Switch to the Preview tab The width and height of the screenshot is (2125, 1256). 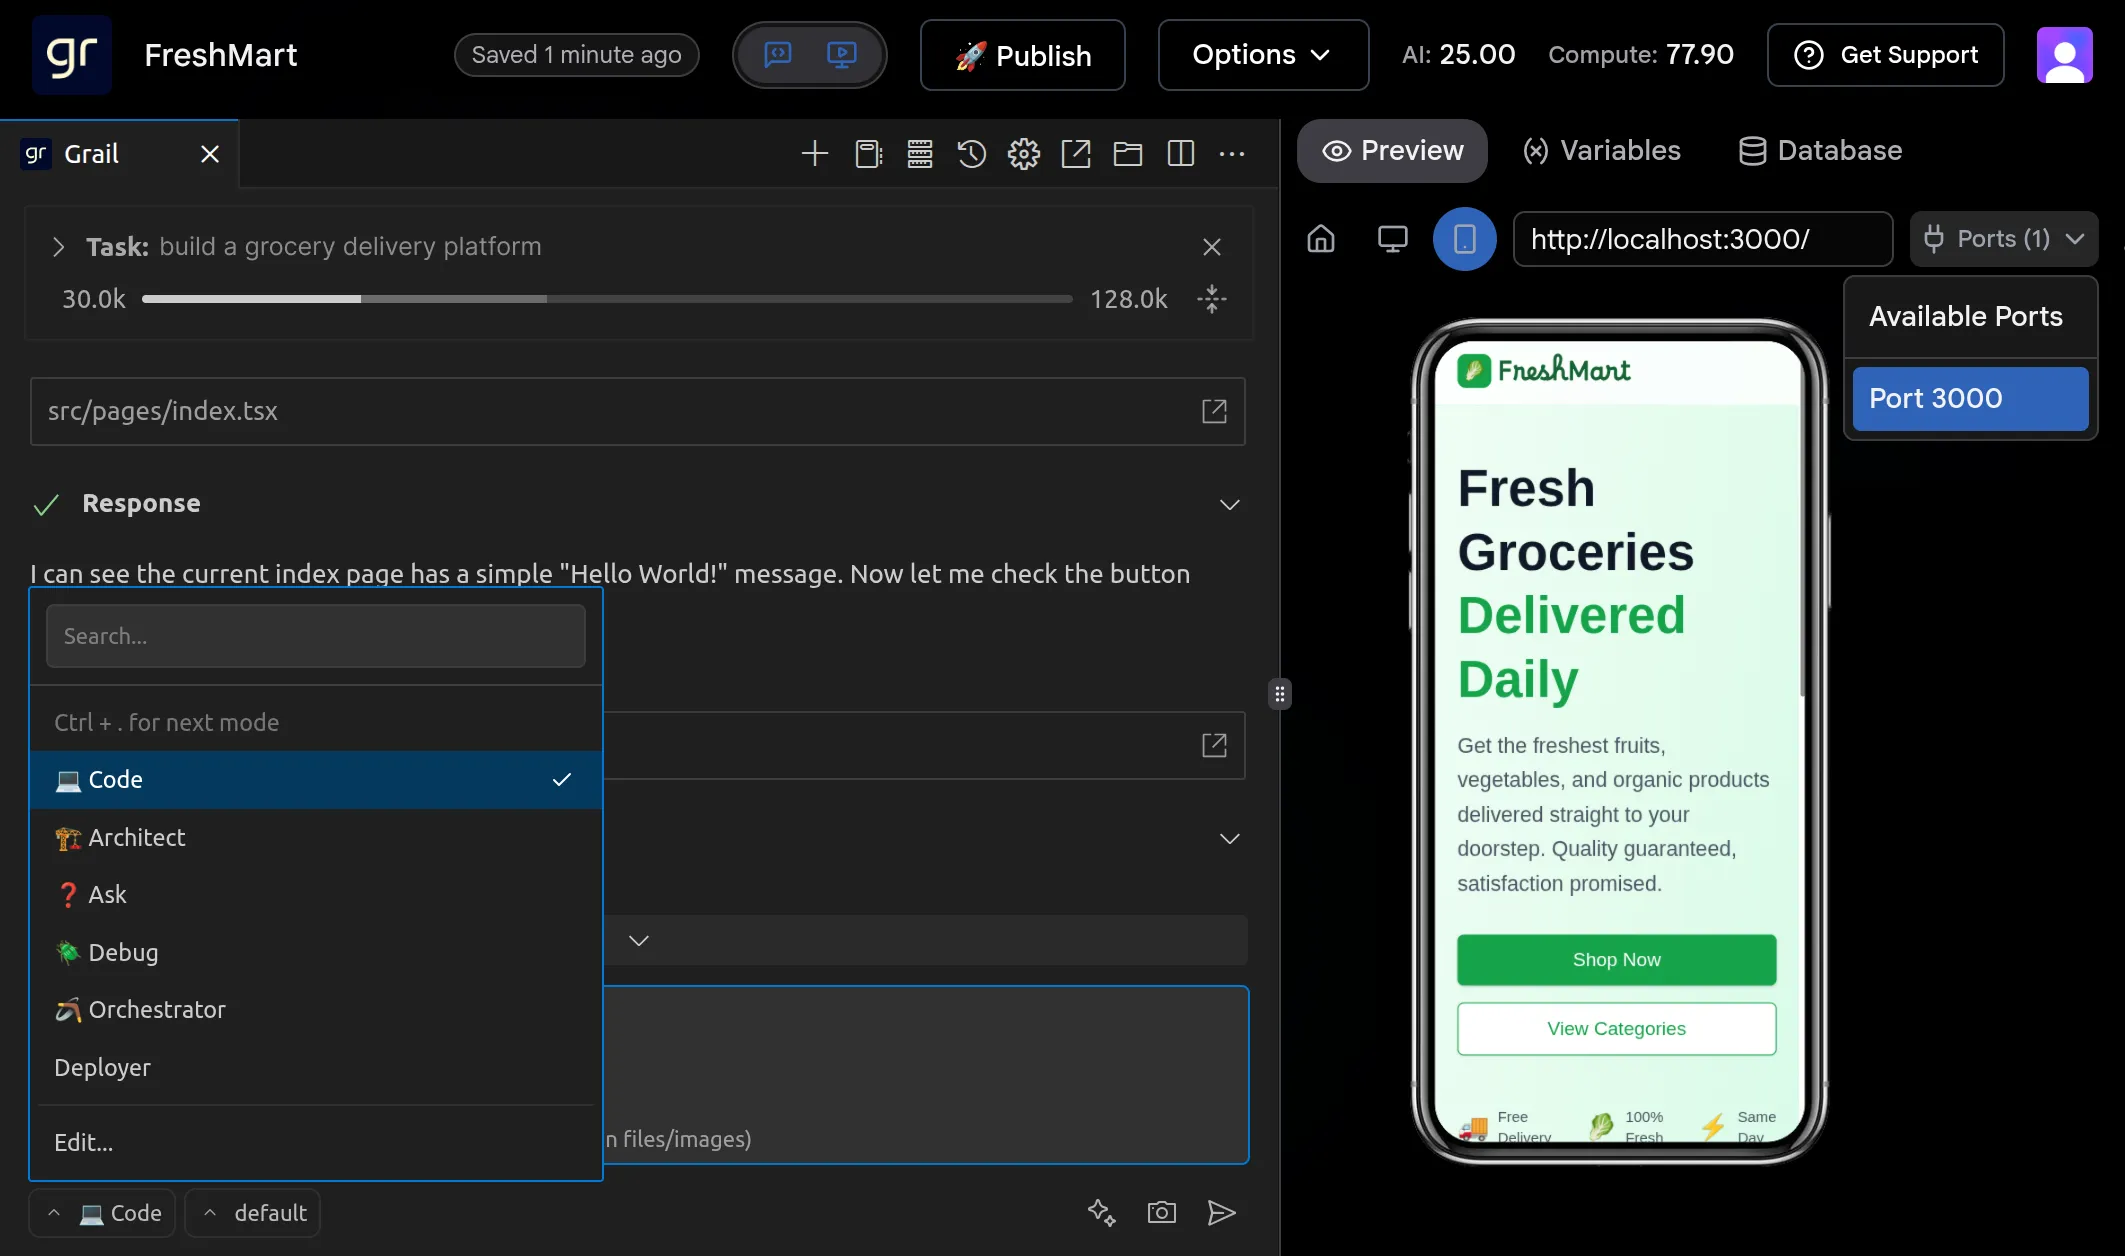pos(1392,151)
